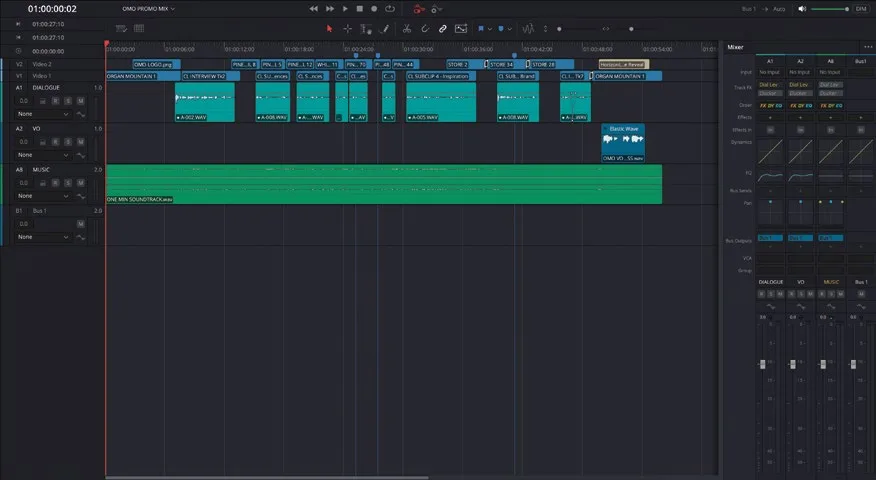Add effect with A1 Effects plus button
Image resolution: width=876 pixels, height=480 pixels.
(x=770, y=117)
